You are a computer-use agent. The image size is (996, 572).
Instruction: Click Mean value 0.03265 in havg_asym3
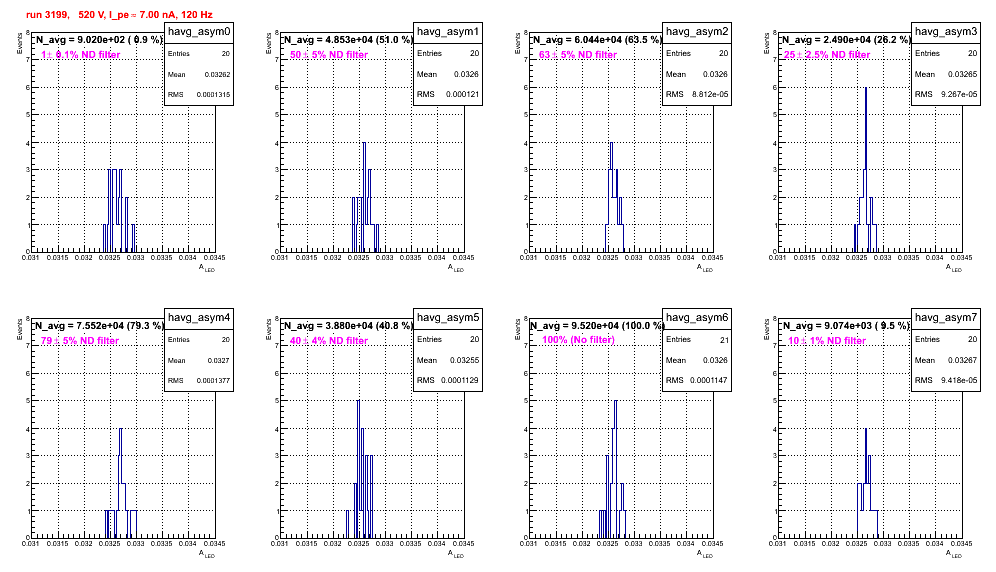[964, 74]
